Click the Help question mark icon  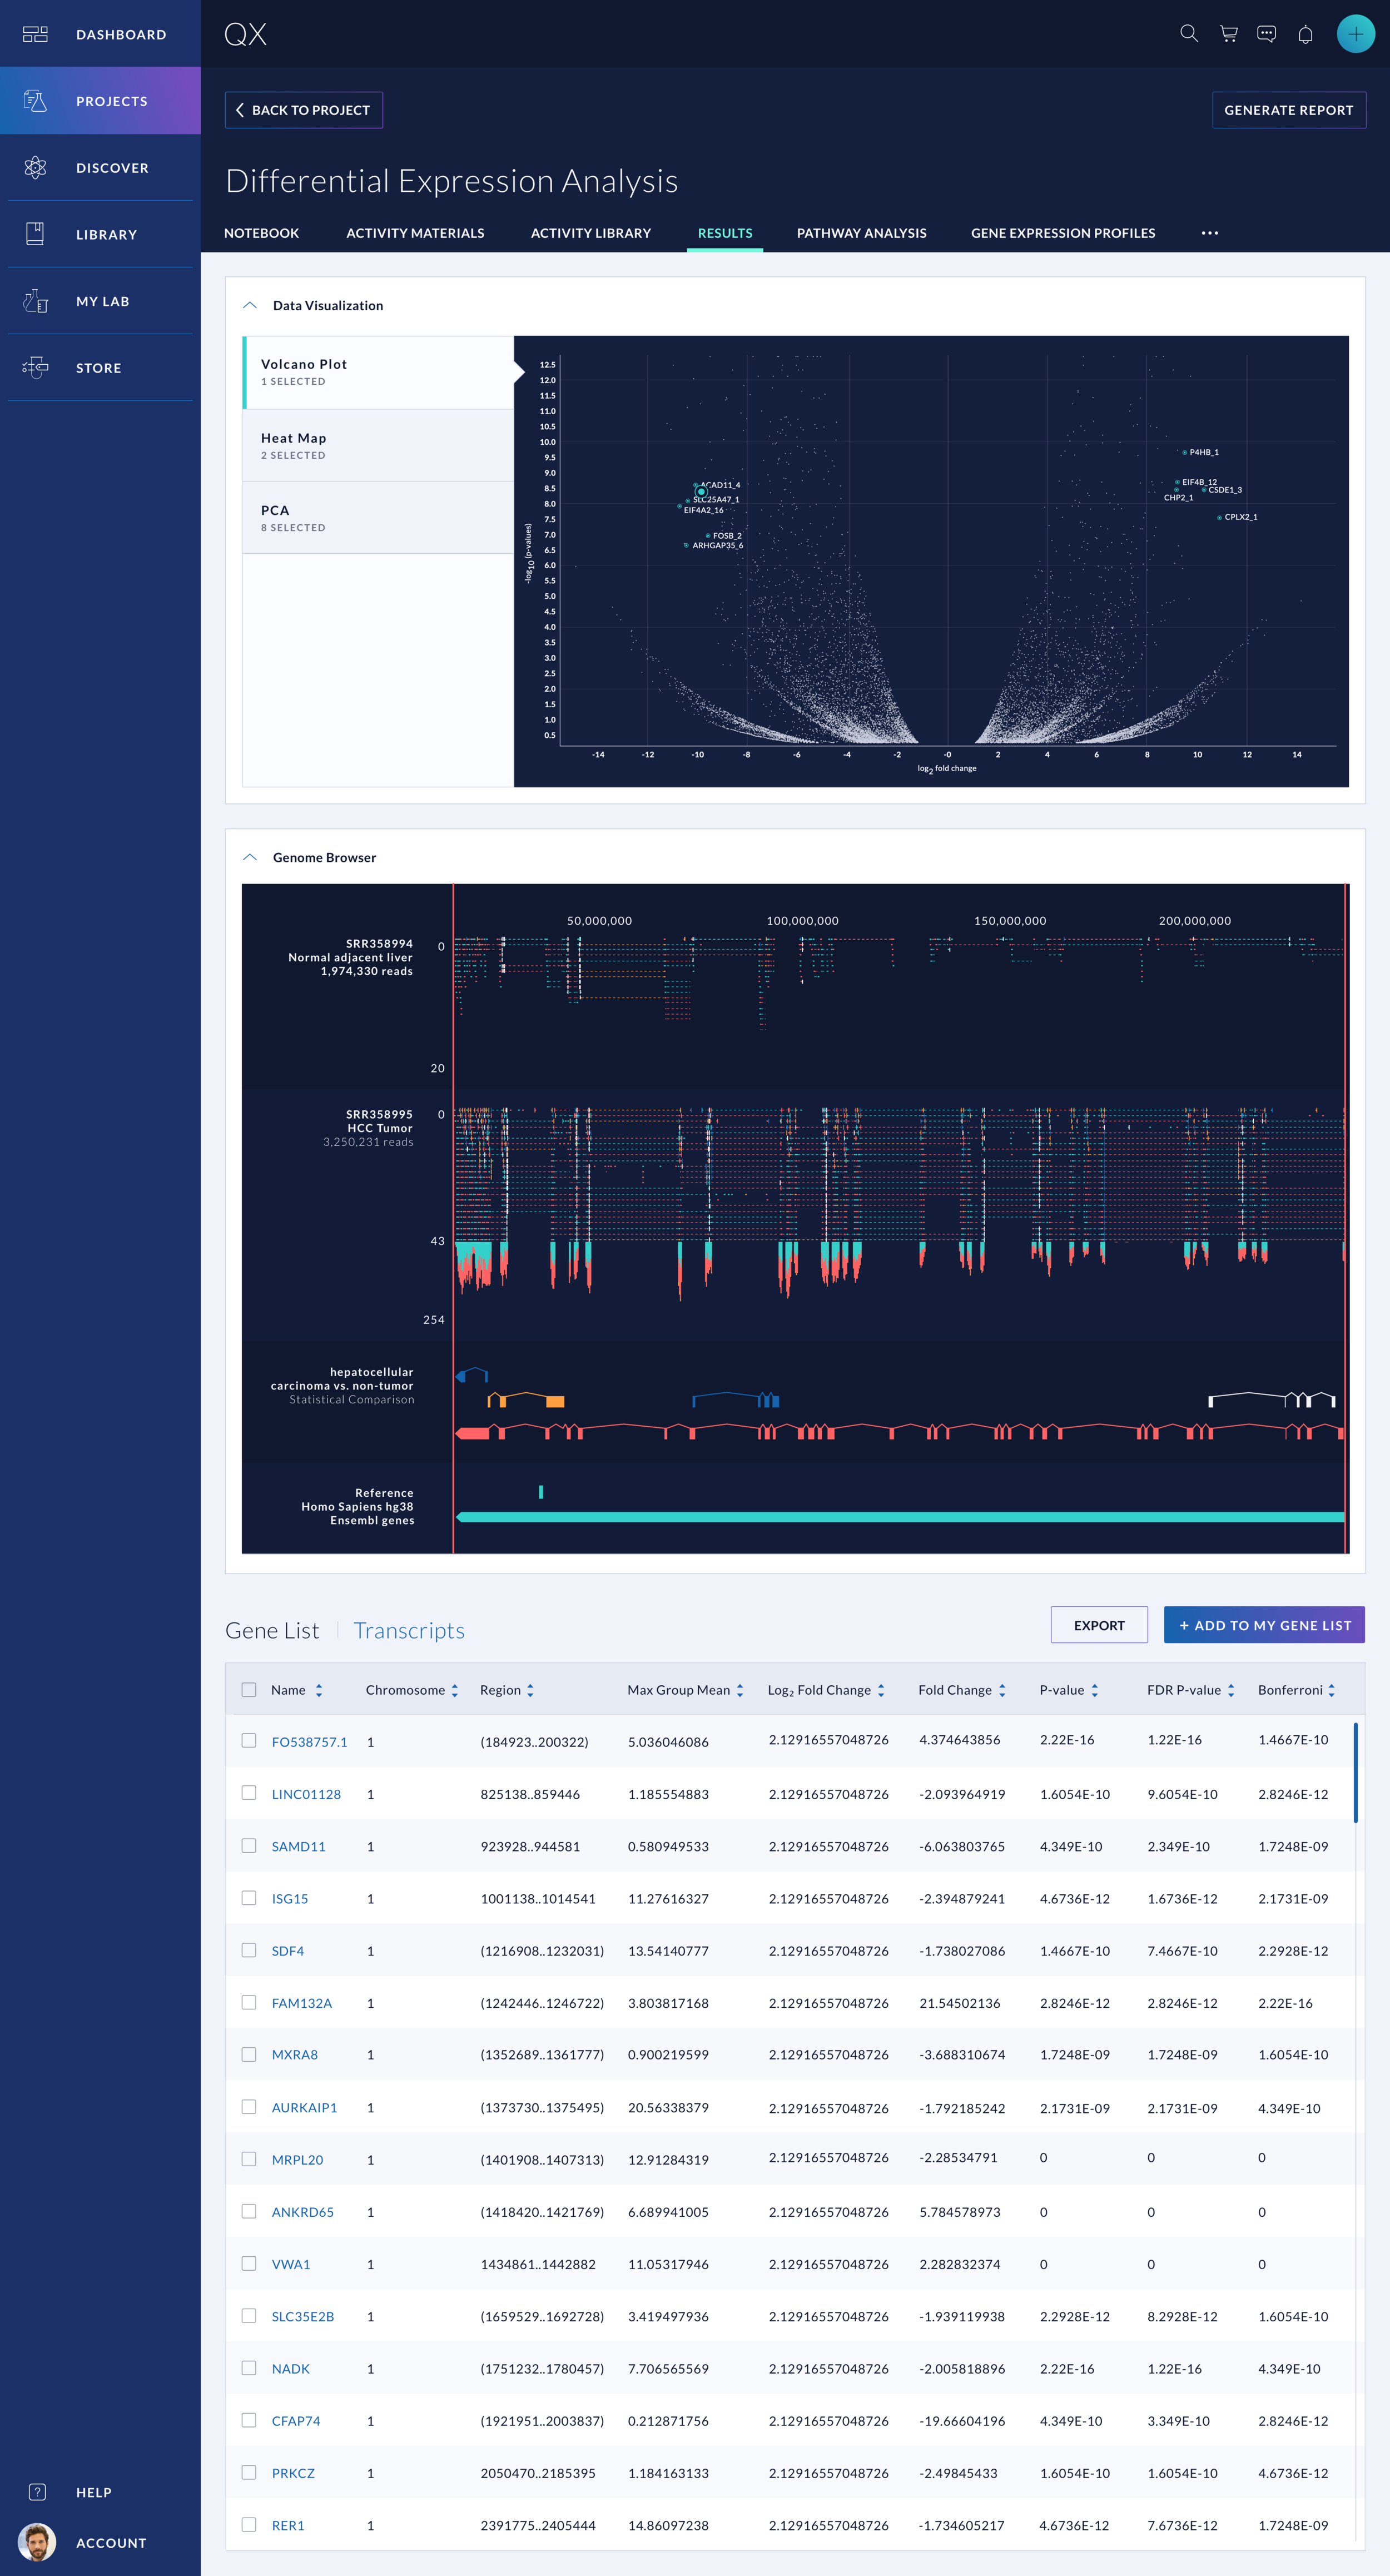point(37,2492)
